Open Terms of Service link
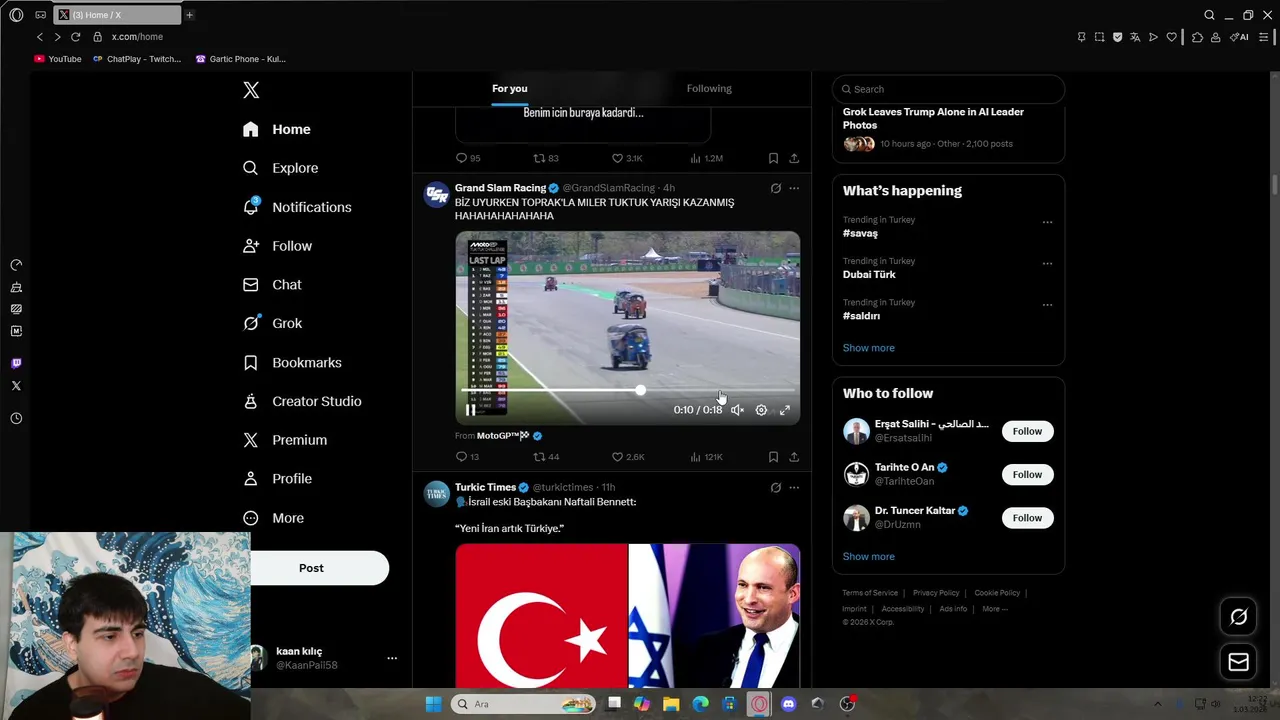The height and width of the screenshot is (720, 1280). point(870,593)
